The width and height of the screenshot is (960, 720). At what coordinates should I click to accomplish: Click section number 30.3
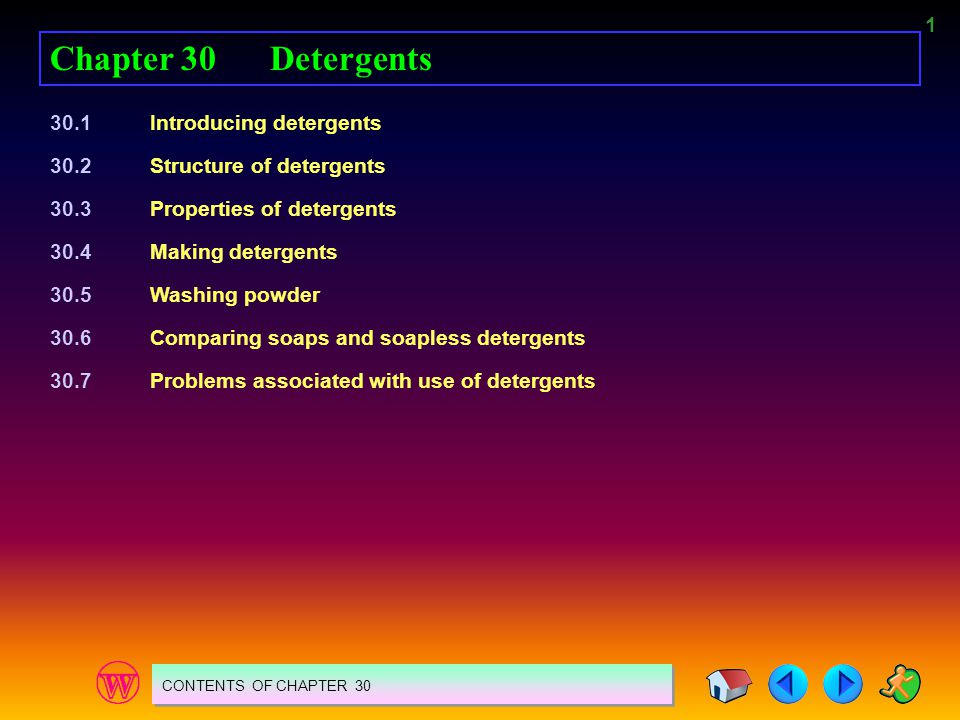click(70, 209)
